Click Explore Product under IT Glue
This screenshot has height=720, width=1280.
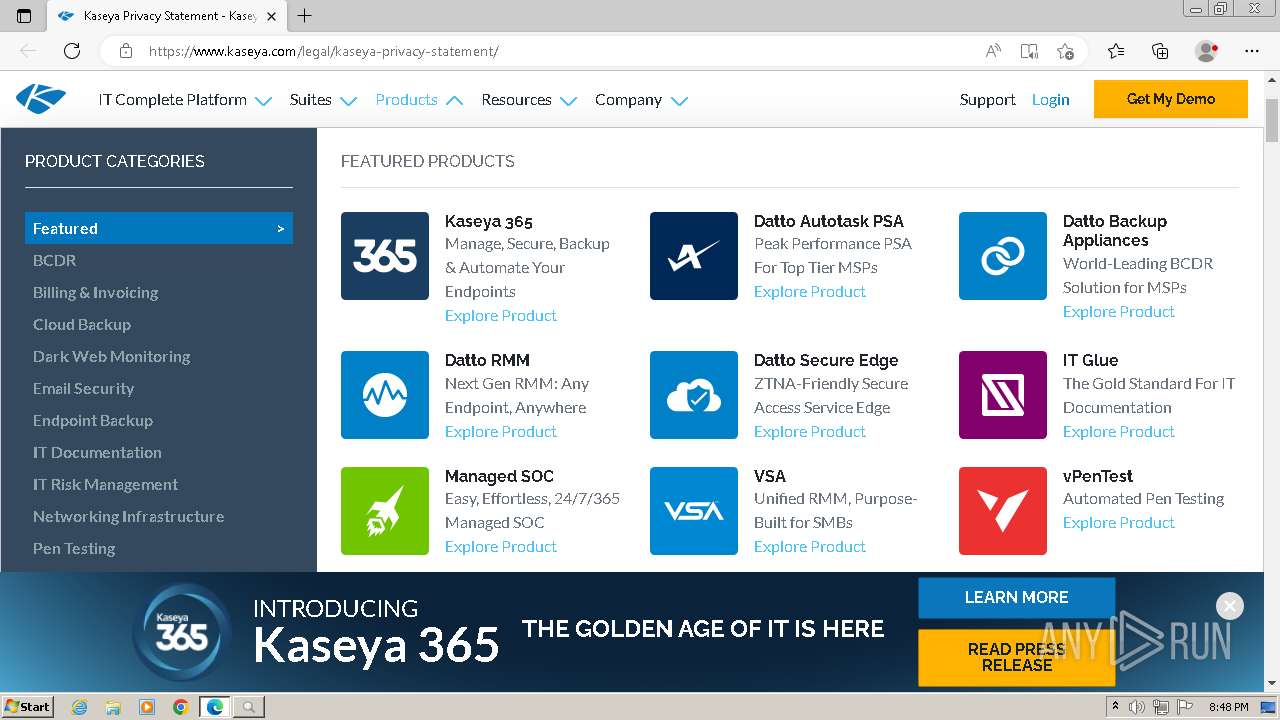[1119, 431]
